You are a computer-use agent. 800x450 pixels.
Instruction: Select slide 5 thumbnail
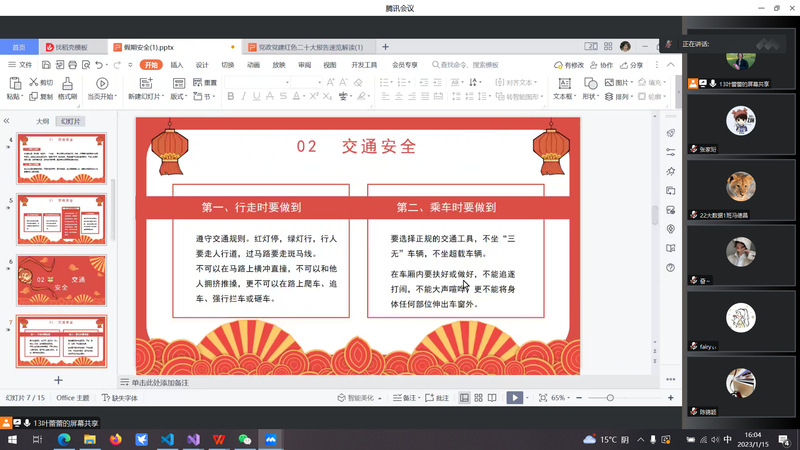(x=61, y=219)
